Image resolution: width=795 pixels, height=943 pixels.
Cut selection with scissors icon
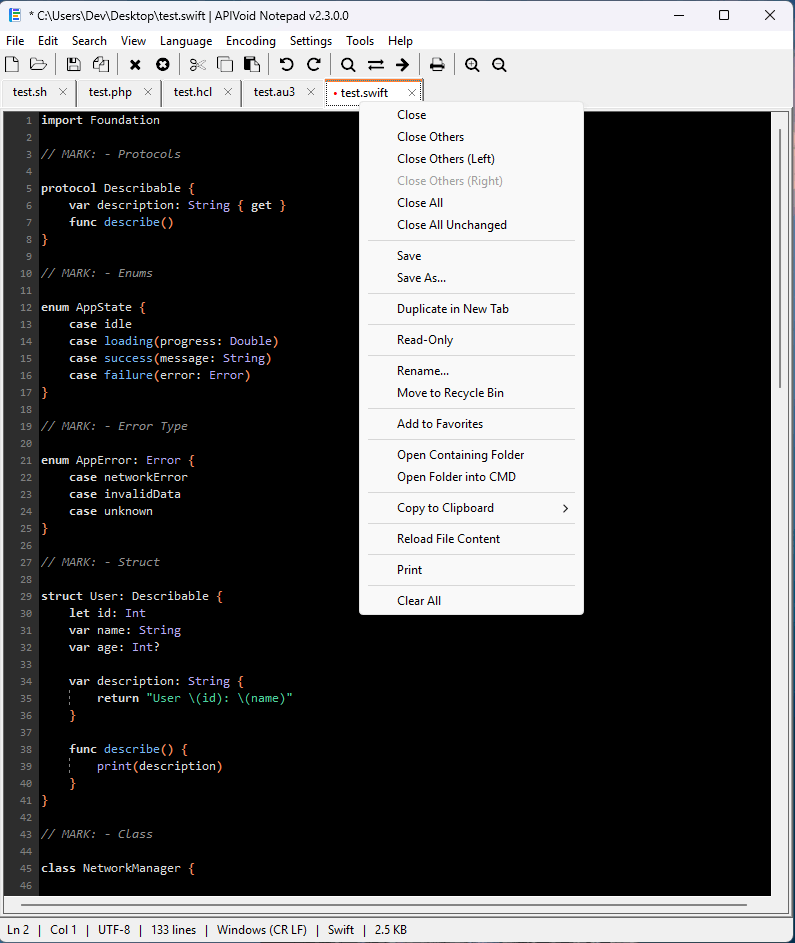197,64
